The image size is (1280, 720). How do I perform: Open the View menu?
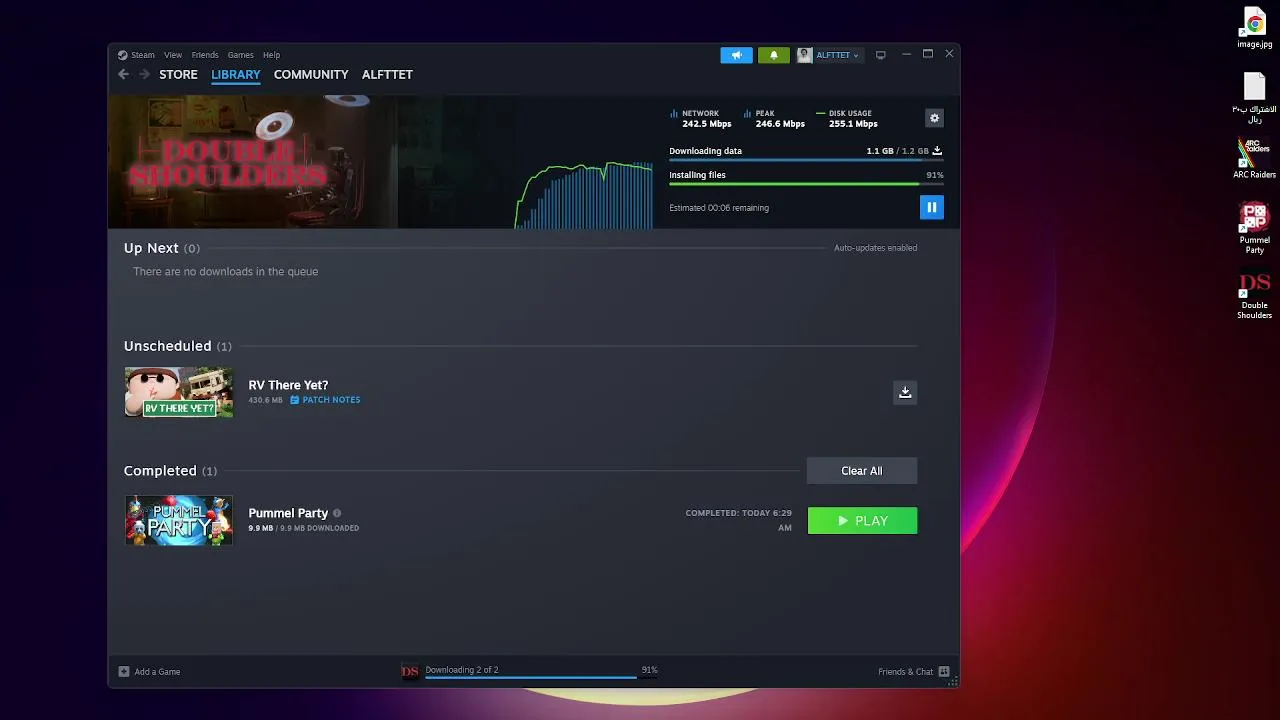click(x=173, y=55)
